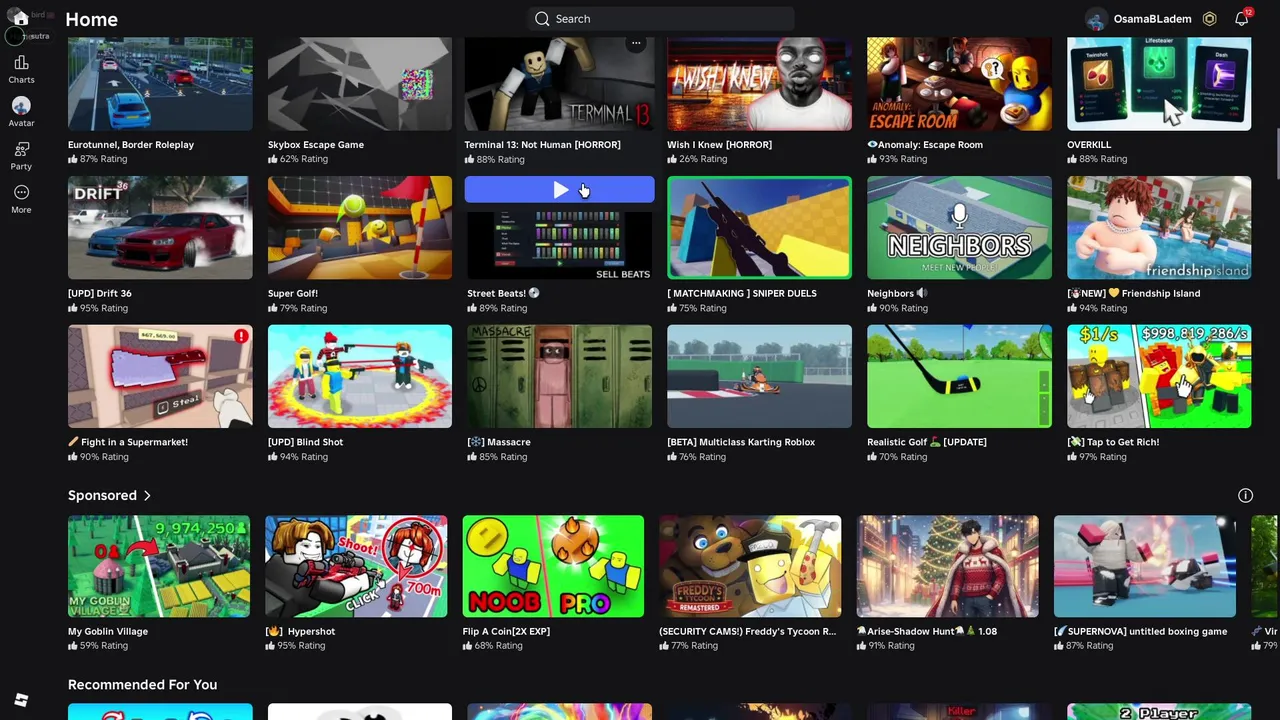Open Wish I Knew [HORROR] thumbnail
The width and height of the screenshot is (1280, 720).
pos(759,84)
